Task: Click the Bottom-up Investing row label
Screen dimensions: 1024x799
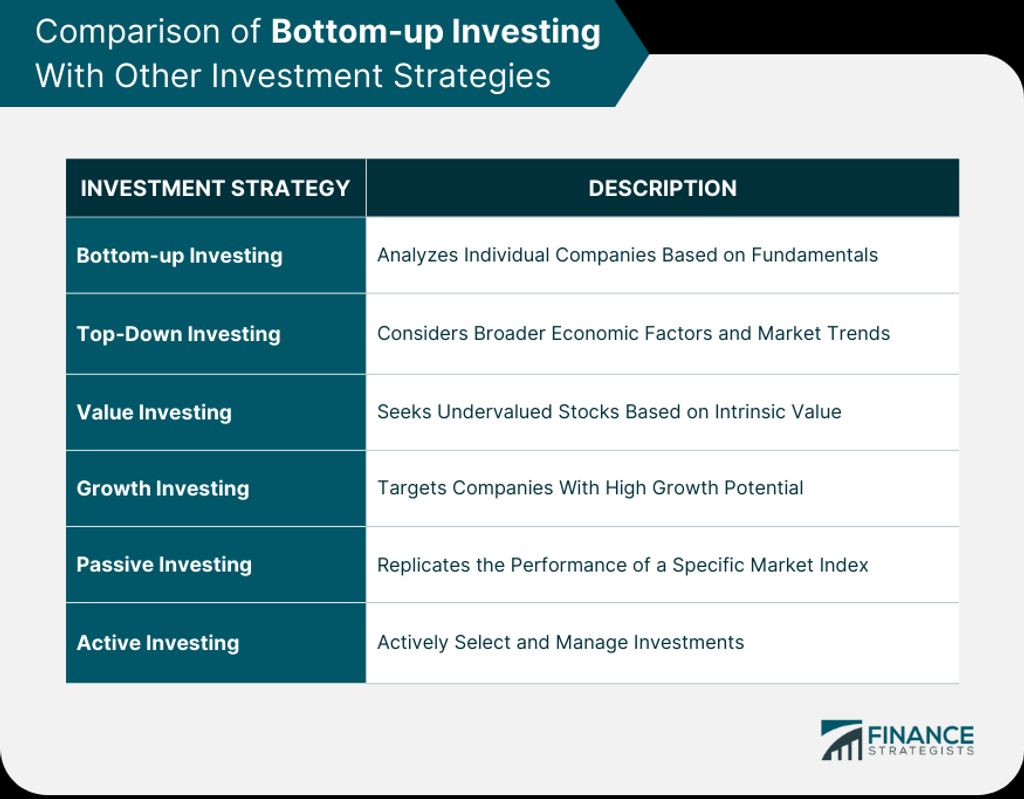Action: (180, 255)
